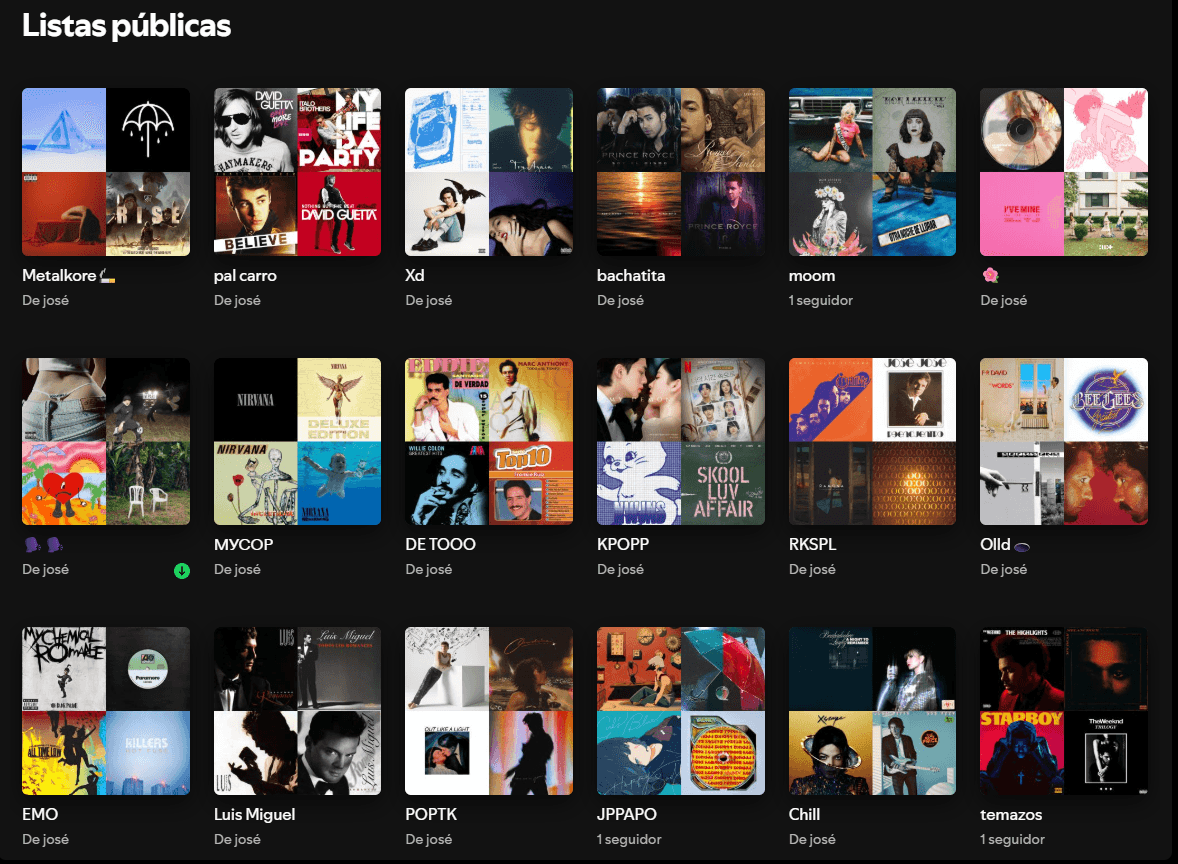Open the KPOPP playlist cover
1178x864 pixels.
pyautogui.click(x=681, y=441)
